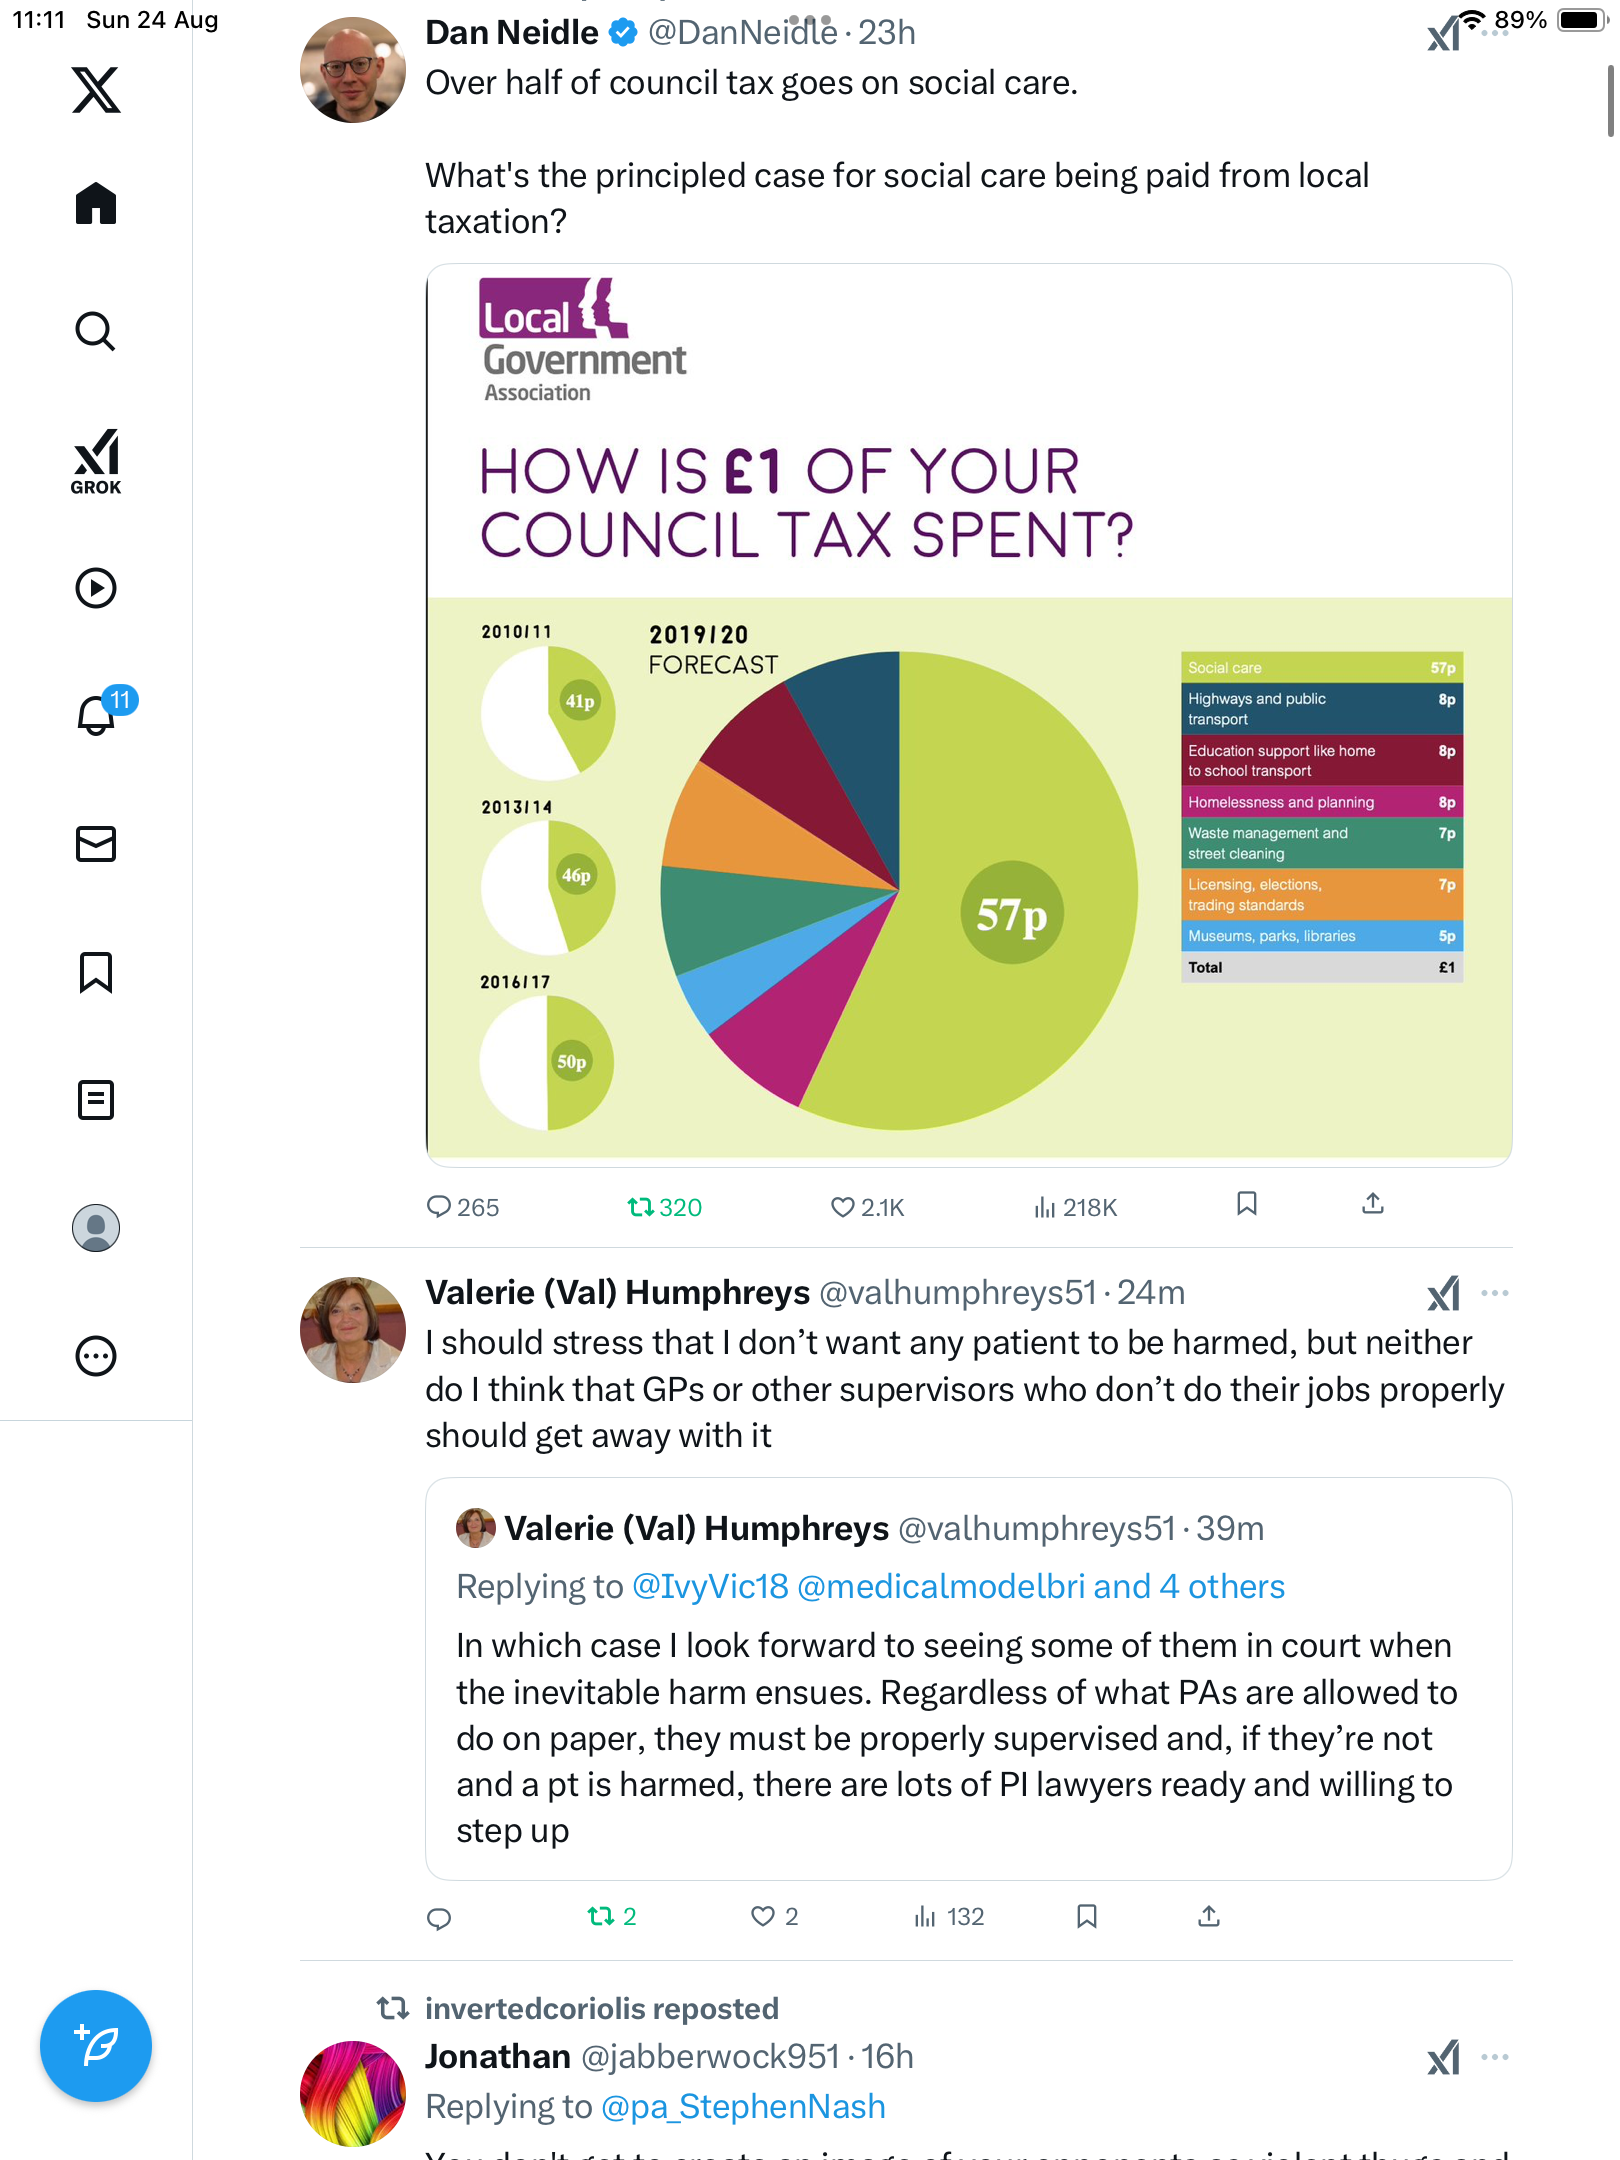Screen dimensions: 1620x2160
Task: Open Grok from the sidebar
Action: click(96, 462)
